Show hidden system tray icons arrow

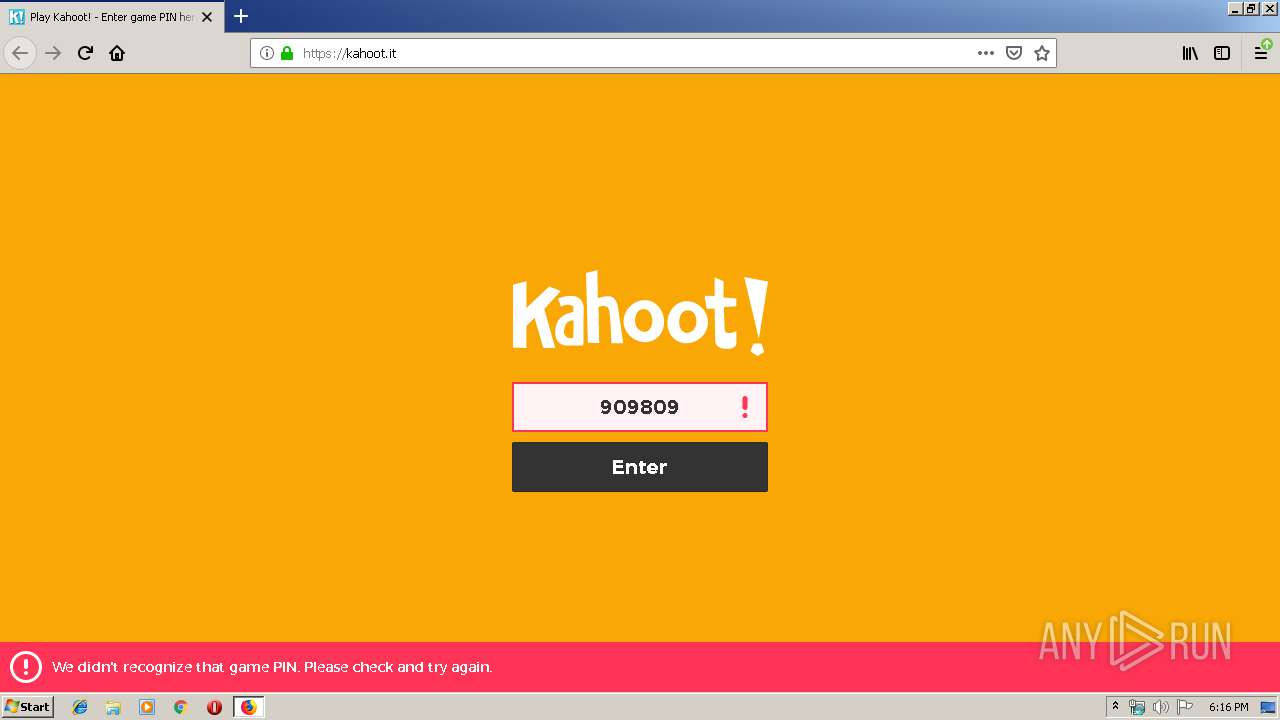click(x=1115, y=707)
